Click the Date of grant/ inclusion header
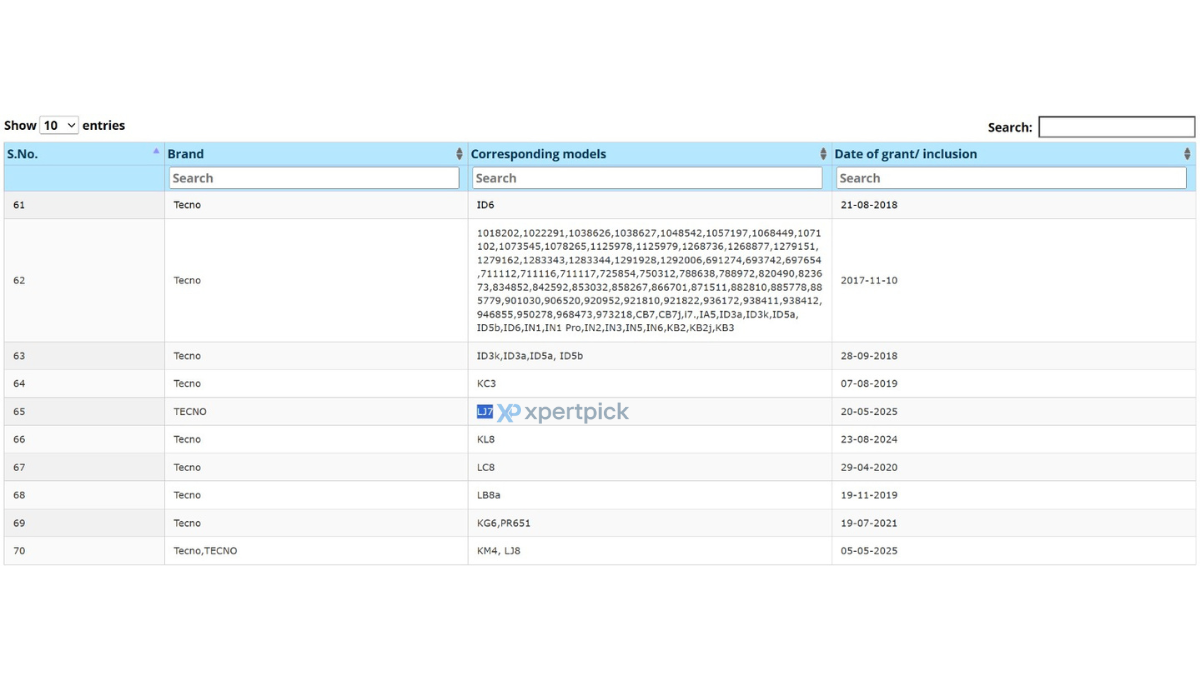 click(x=906, y=154)
